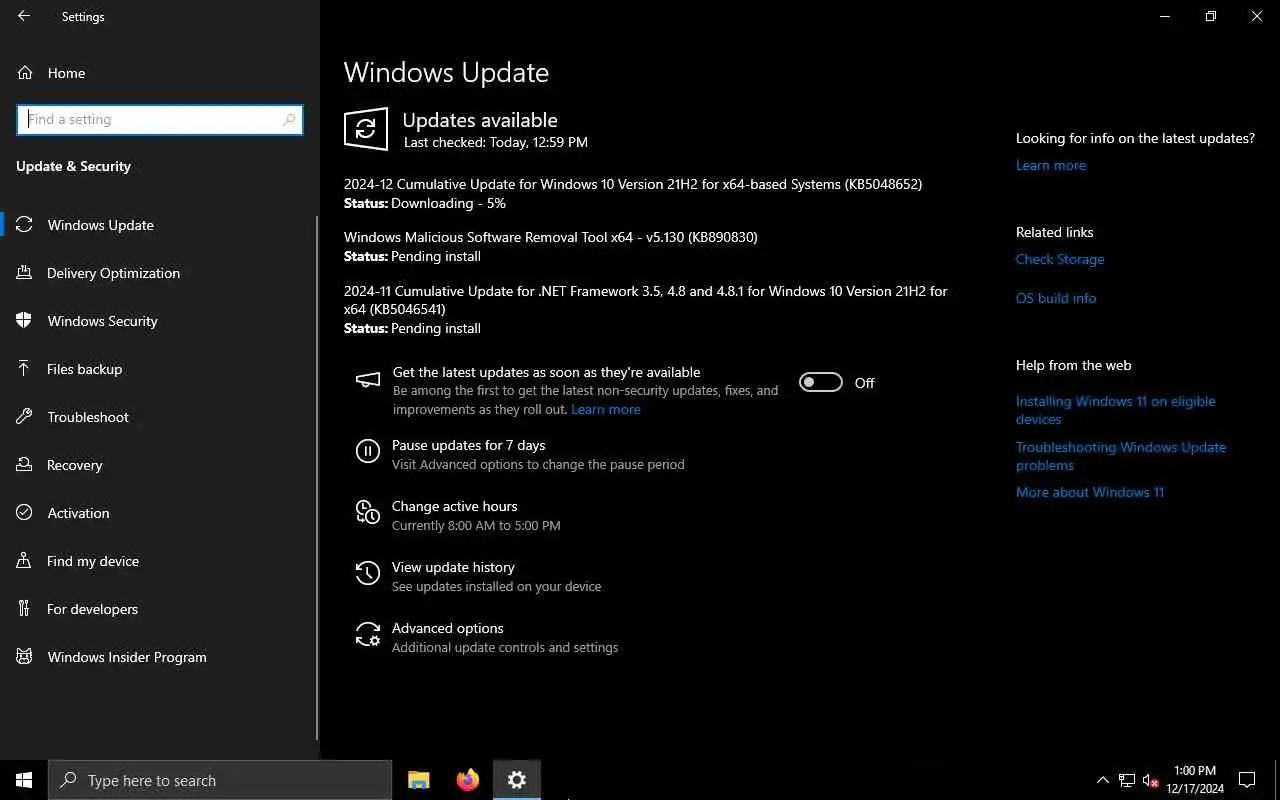This screenshot has height=800, width=1280.
Task: Open More about Windows 11 link
Action: point(1090,492)
